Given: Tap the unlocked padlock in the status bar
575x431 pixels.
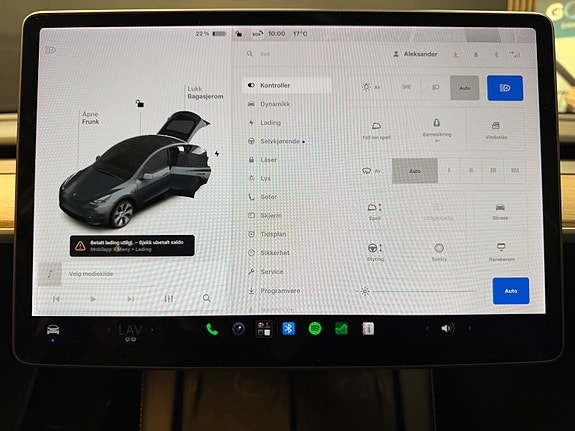Looking at the screenshot, I should [x=239, y=34].
